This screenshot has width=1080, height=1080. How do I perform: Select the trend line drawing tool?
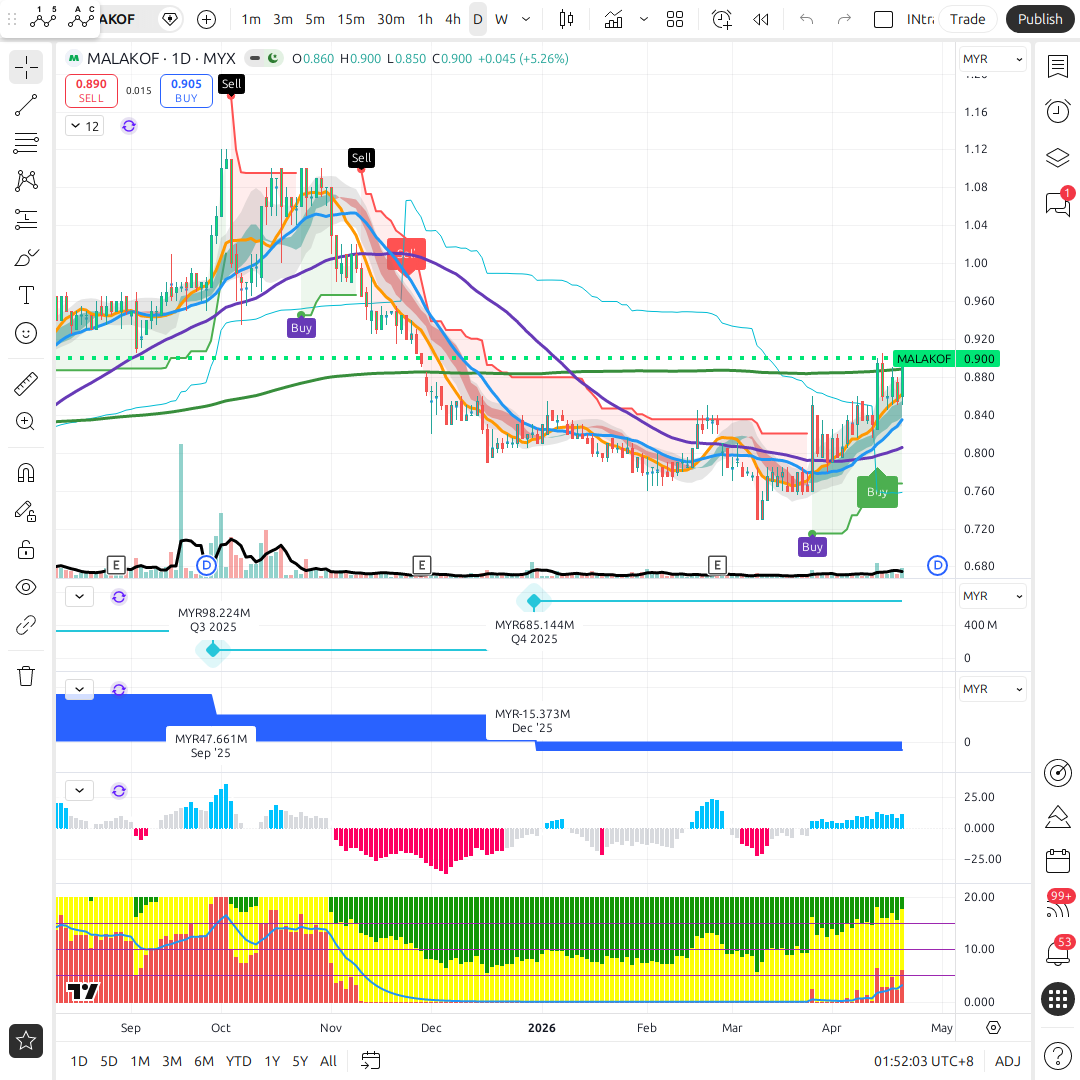point(26,105)
